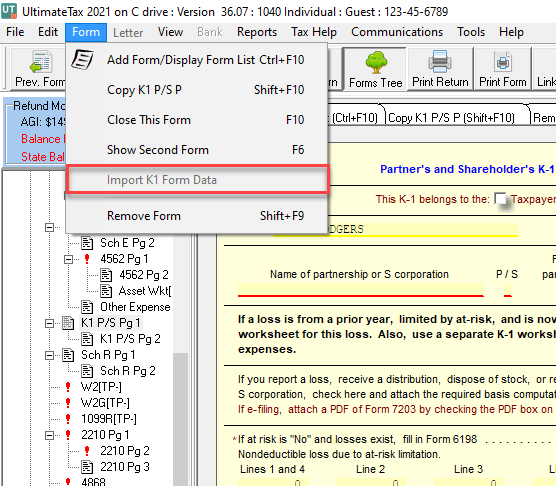This screenshot has height=486, width=556.
Task: Click the red error icon beside W2[TP-]
Action: pos(68,386)
